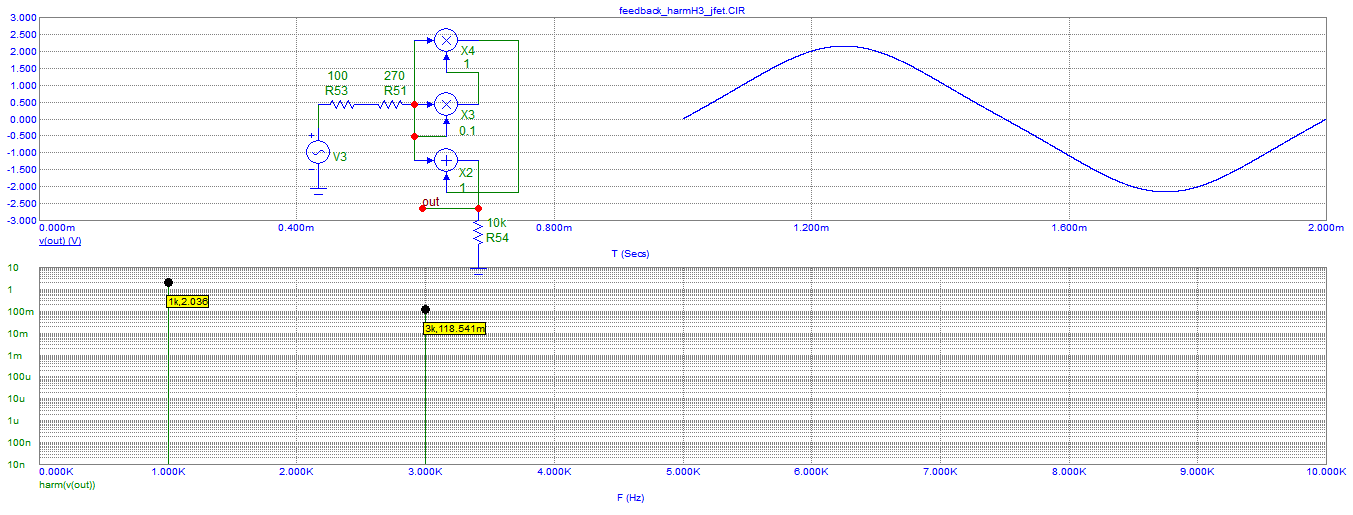Click the '1.000K' frequency axis value

[x=168, y=471]
